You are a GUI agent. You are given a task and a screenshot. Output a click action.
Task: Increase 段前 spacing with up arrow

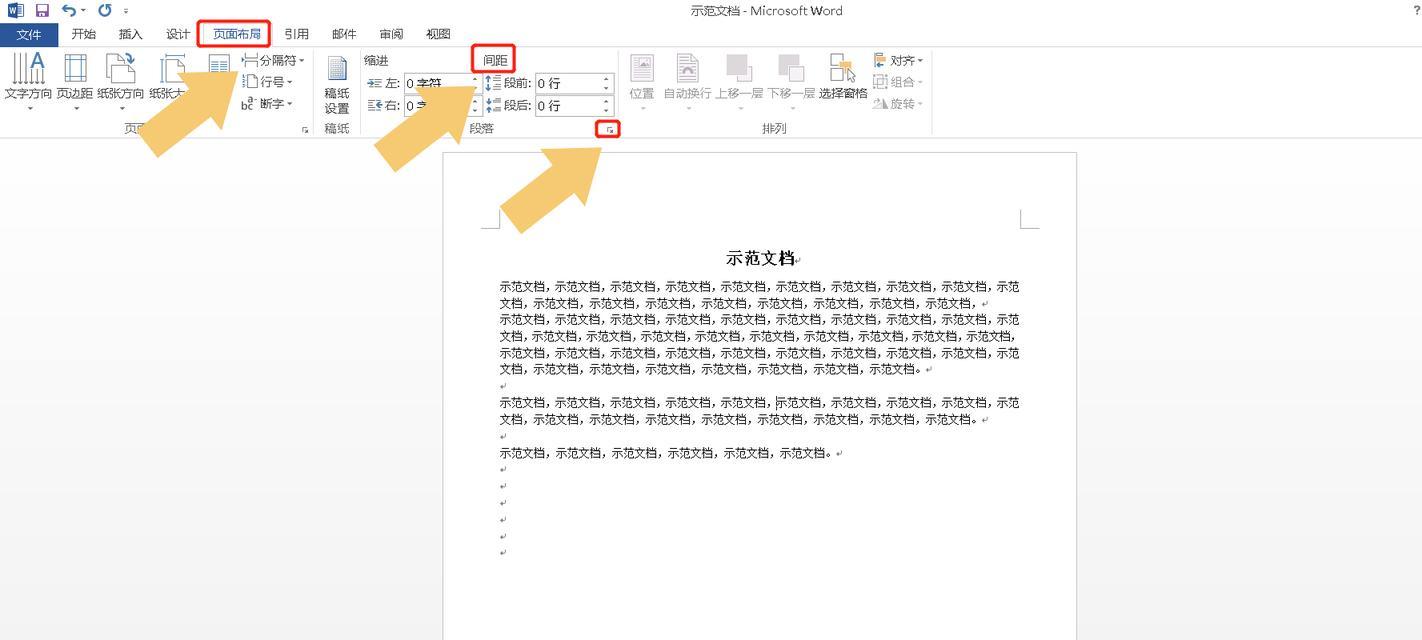pyautogui.click(x=606, y=79)
